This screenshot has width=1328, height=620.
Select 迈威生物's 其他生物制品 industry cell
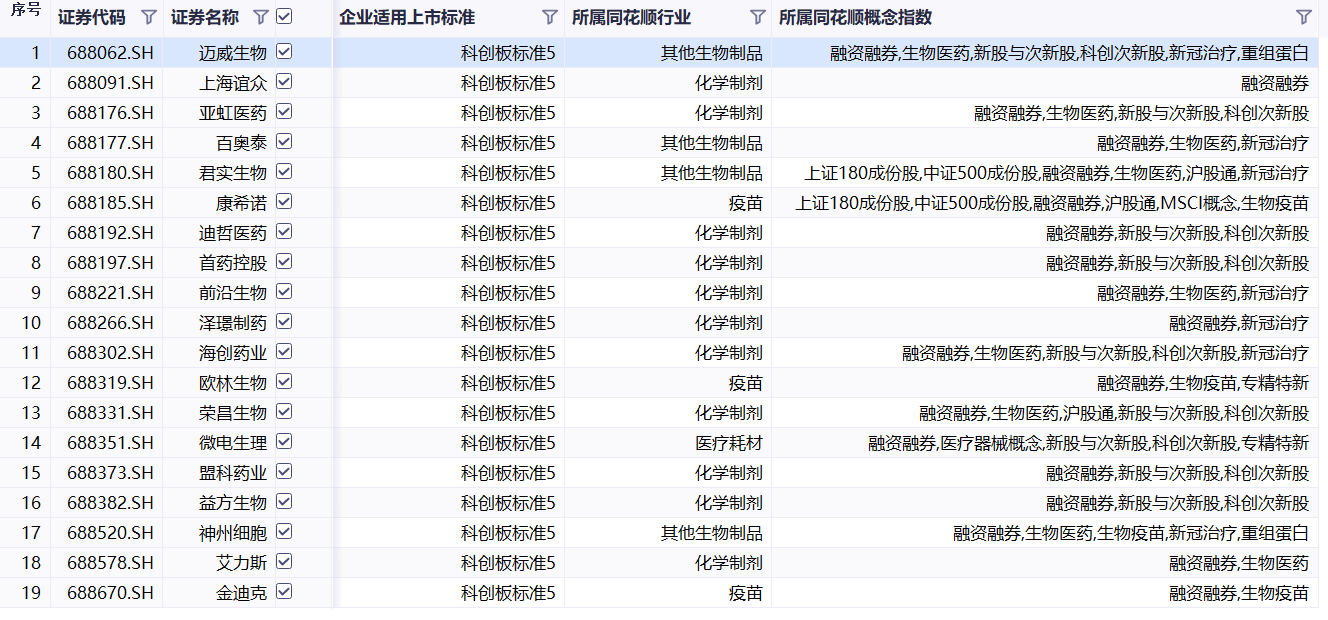click(712, 53)
